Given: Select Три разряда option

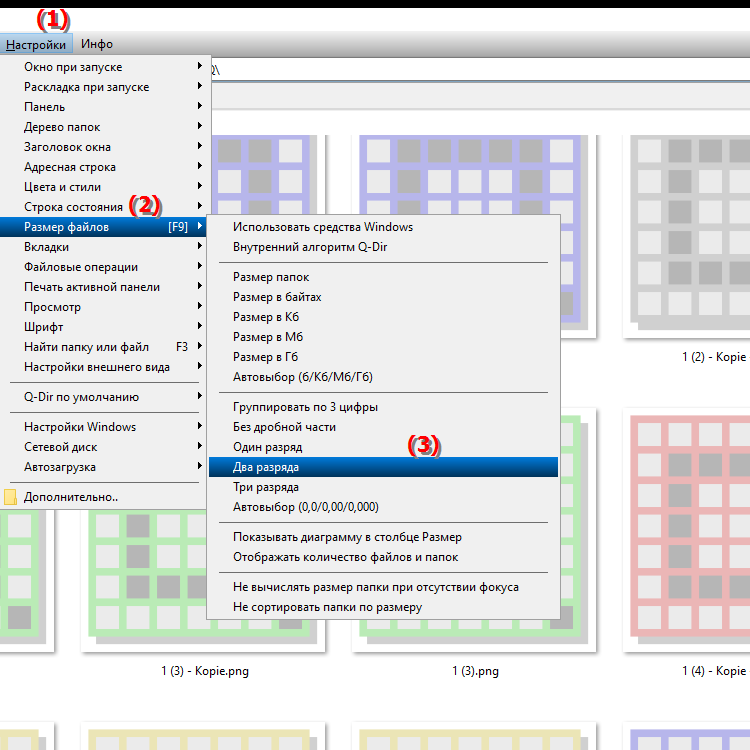Looking at the screenshot, I should tap(383, 487).
